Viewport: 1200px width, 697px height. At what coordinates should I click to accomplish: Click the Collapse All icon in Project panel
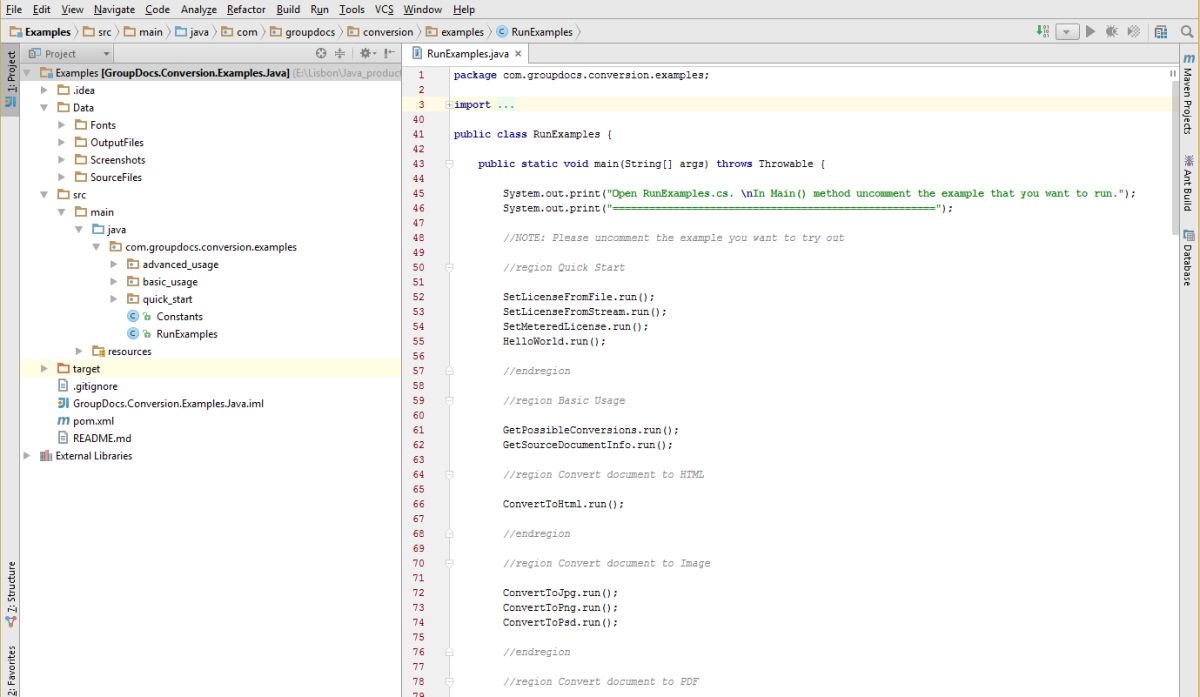[x=340, y=54]
